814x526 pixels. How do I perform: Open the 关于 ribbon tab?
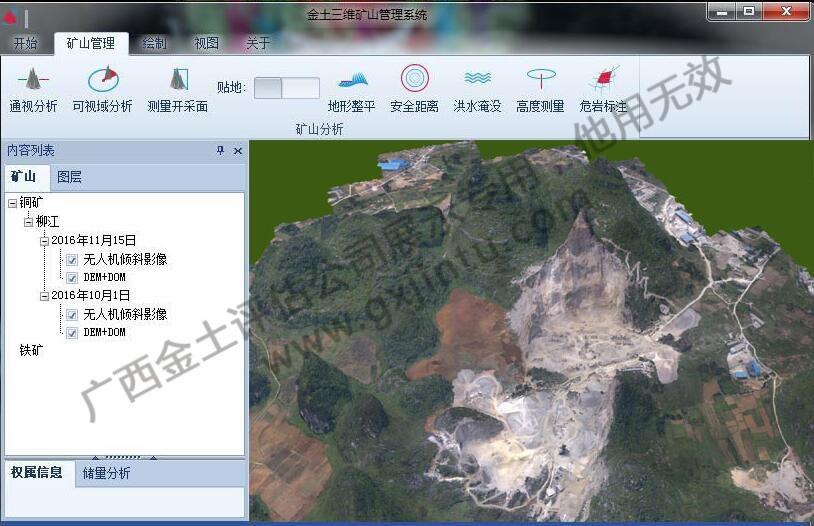point(258,43)
